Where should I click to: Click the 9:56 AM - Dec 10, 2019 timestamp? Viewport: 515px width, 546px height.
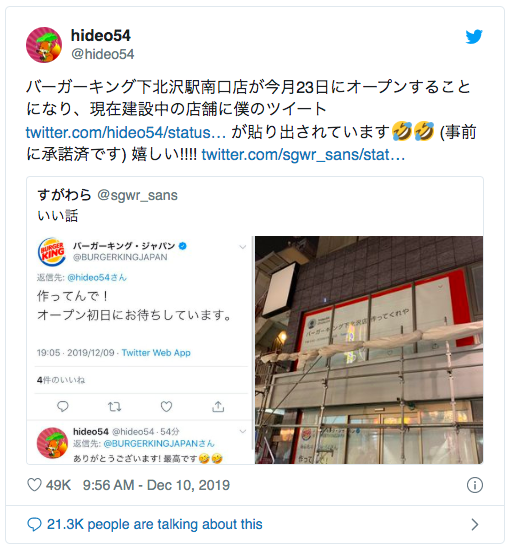click(x=156, y=485)
